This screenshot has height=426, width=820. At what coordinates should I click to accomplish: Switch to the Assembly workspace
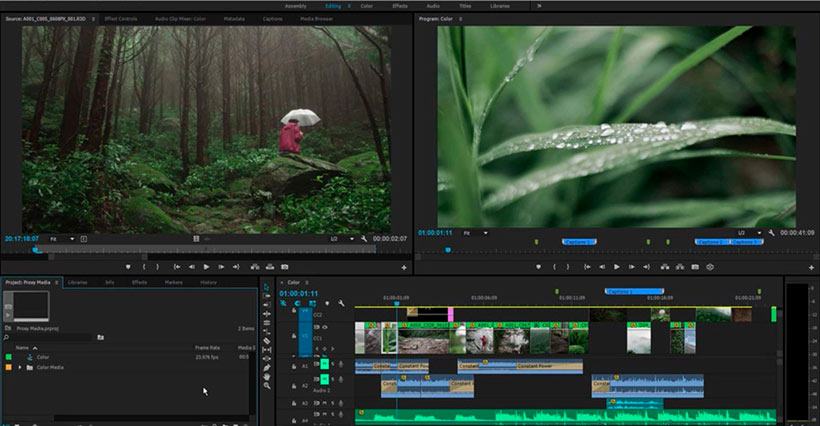[296, 6]
